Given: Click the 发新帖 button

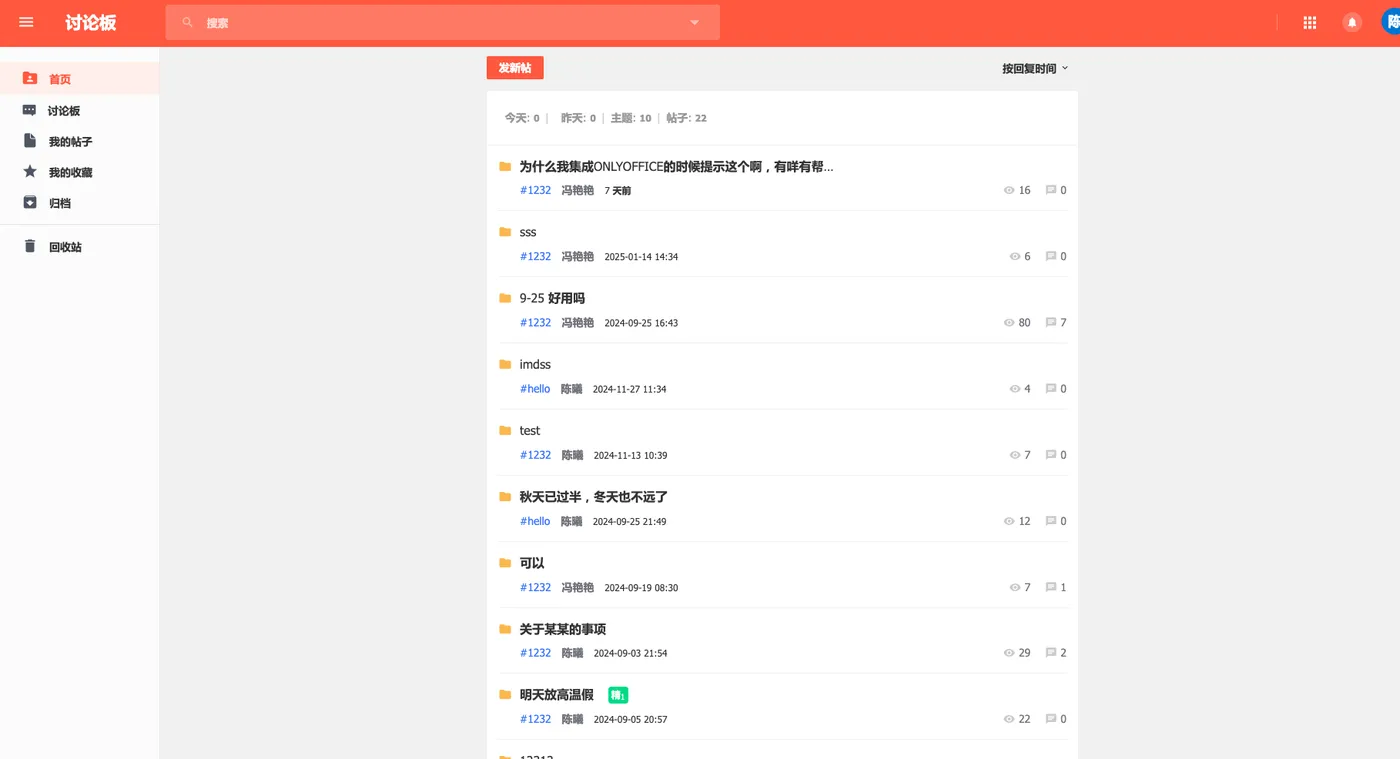Looking at the screenshot, I should pyautogui.click(x=515, y=67).
